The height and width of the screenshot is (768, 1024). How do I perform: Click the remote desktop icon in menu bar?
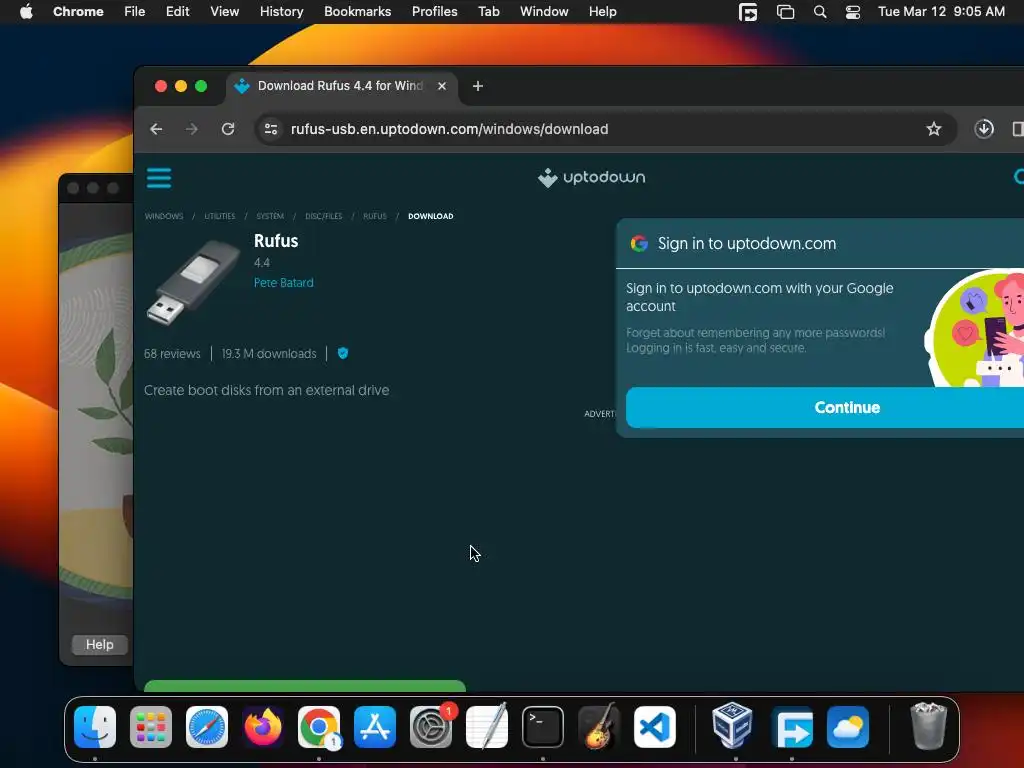click(x=748, y=12)
